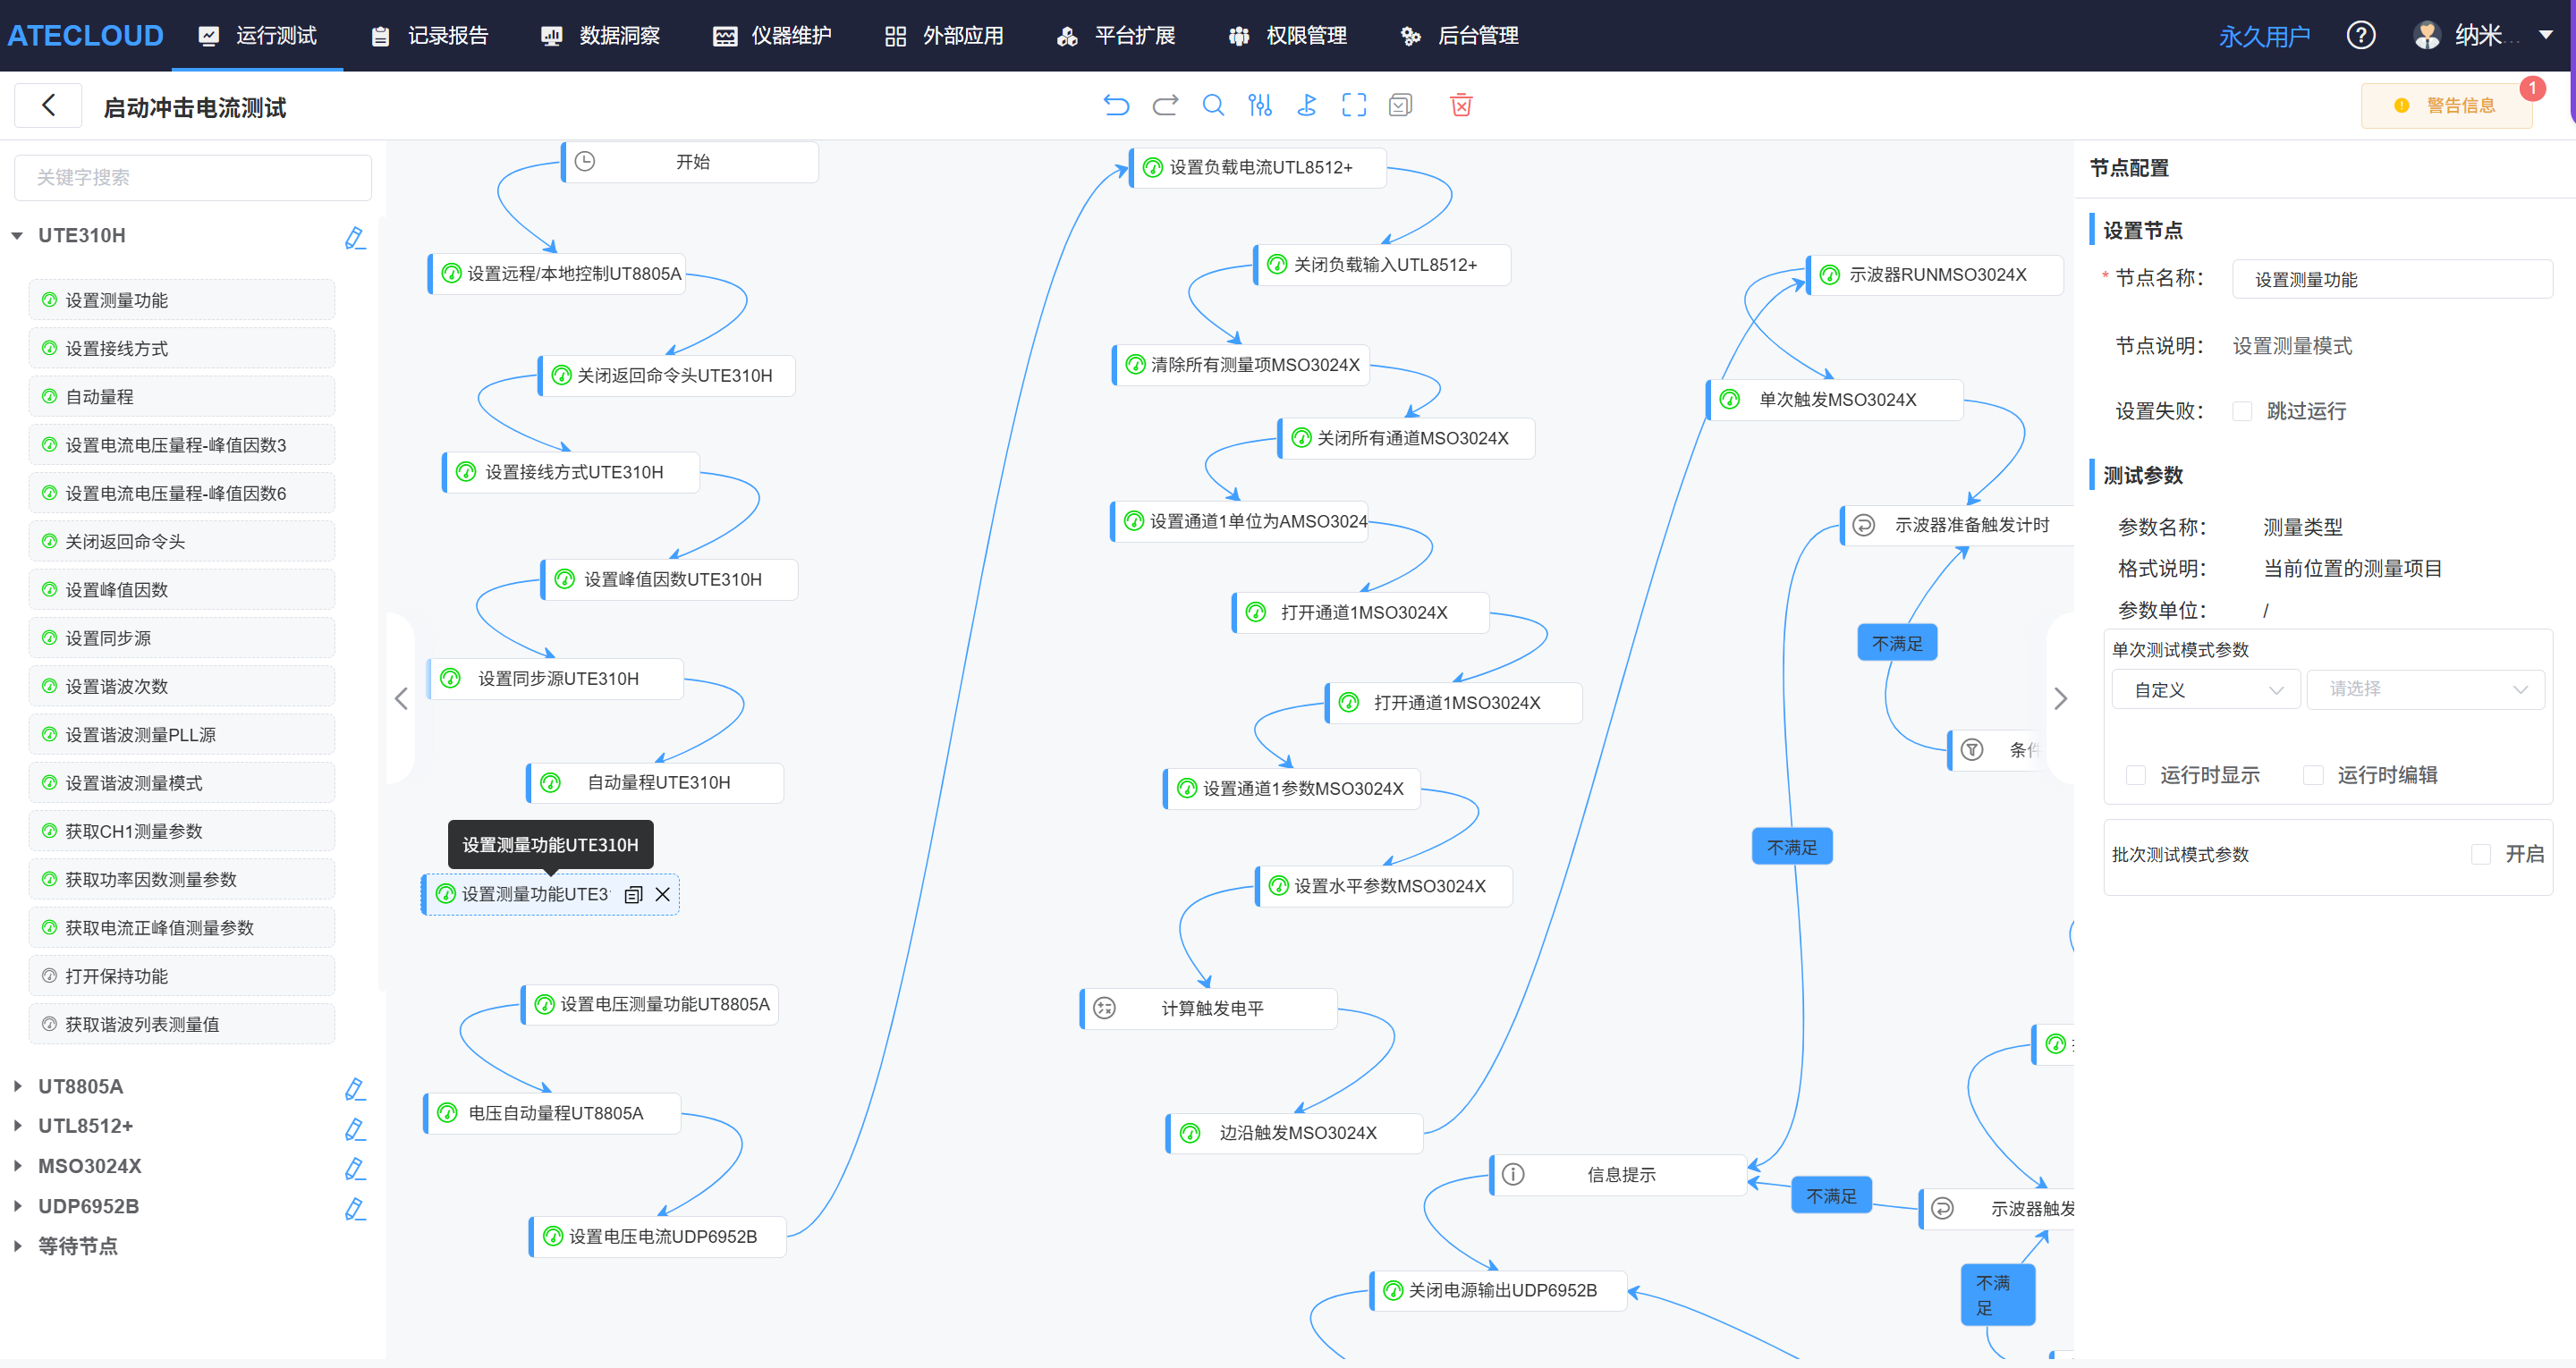Click X icon on selected 设置测量功能 node
The height and width of the screenshot is (1368, 2576).
click(662, 895)
